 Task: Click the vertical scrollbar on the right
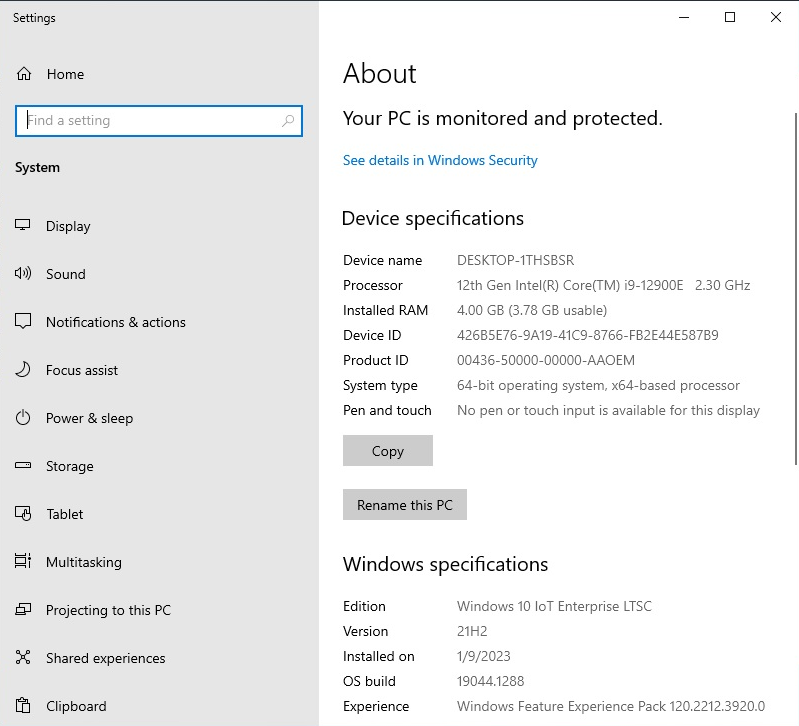pos(796,288)
